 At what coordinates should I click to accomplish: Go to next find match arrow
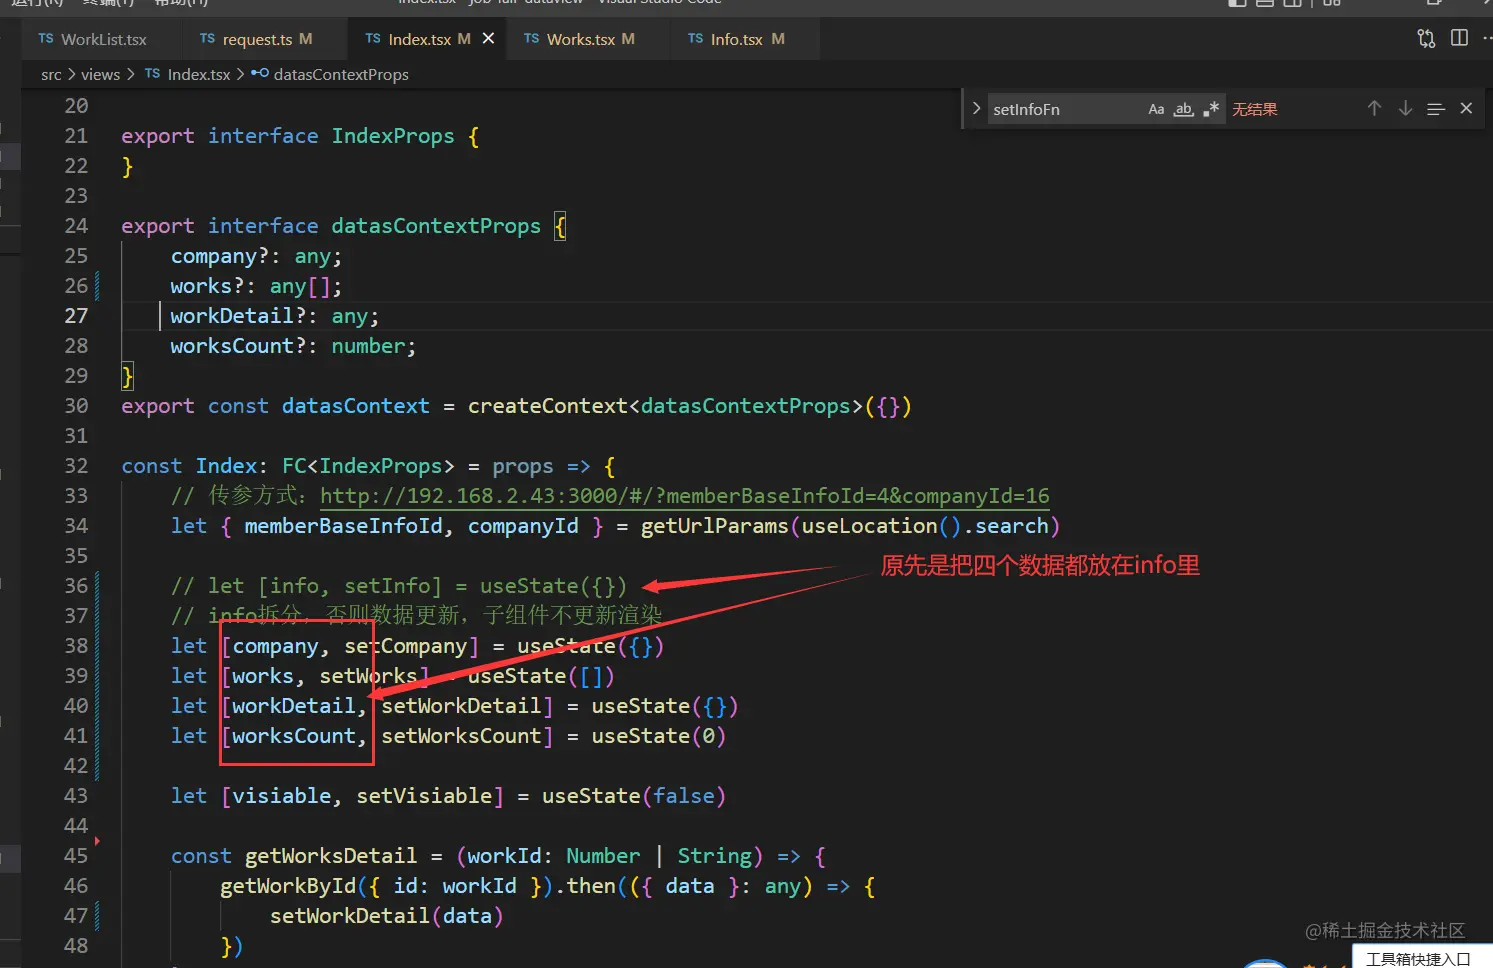pos(1405,108)
